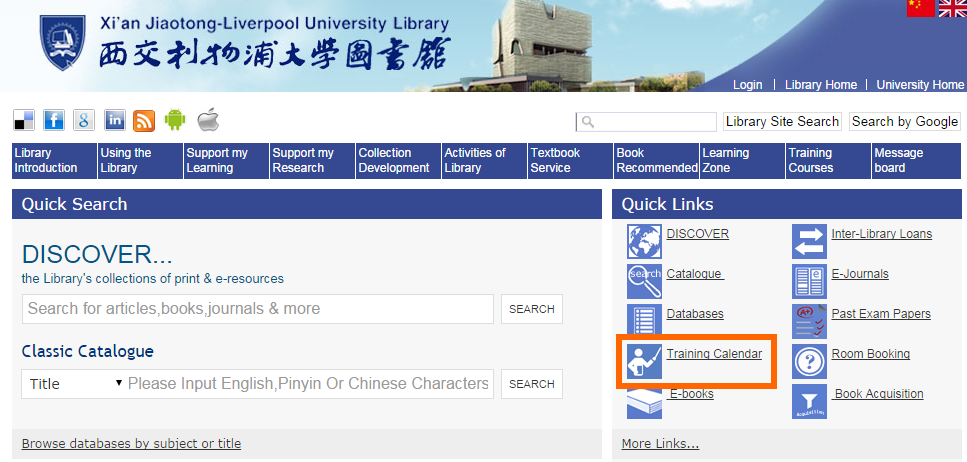Open Browse databases by subject or title

point(131,443)
